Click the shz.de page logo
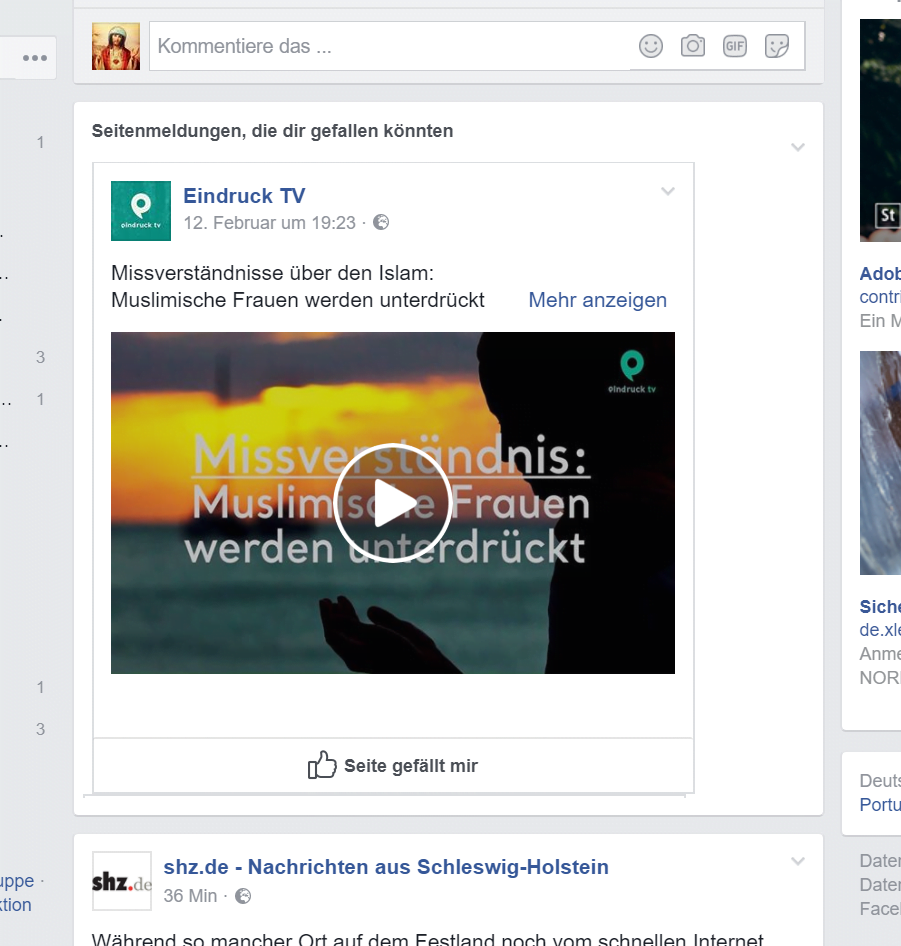The width and height of the screenshot is (901, 946). pyautogui.click(x=122, y=881)
